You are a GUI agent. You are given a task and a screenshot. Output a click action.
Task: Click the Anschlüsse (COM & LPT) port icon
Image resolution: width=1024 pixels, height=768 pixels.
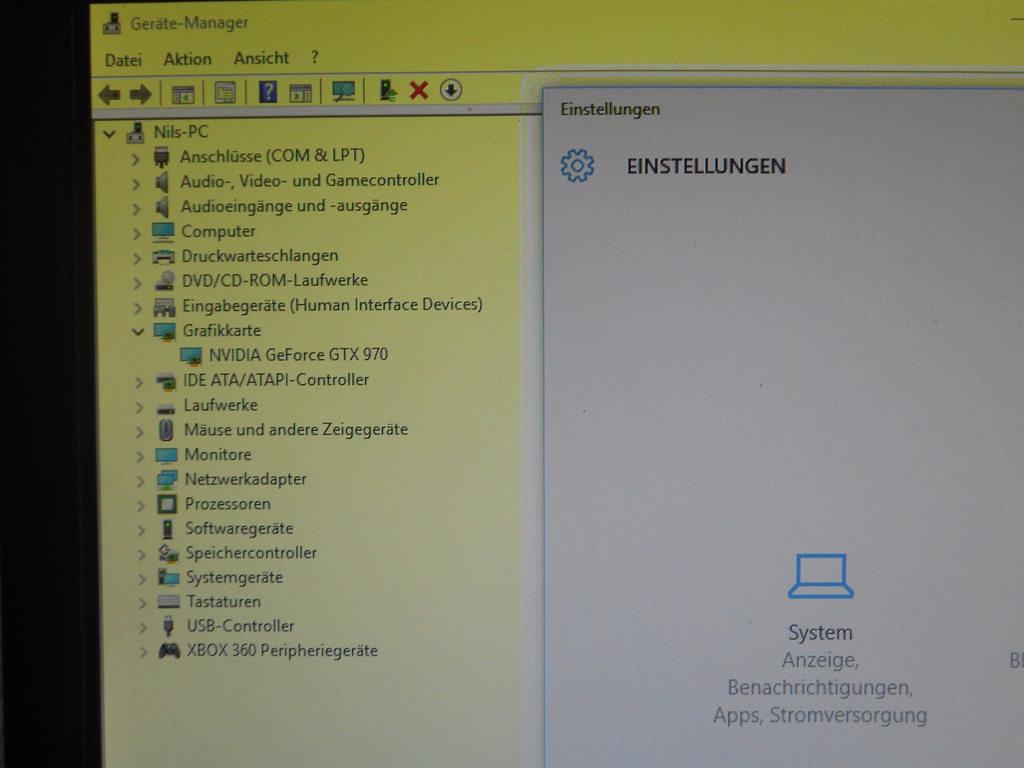161,157
